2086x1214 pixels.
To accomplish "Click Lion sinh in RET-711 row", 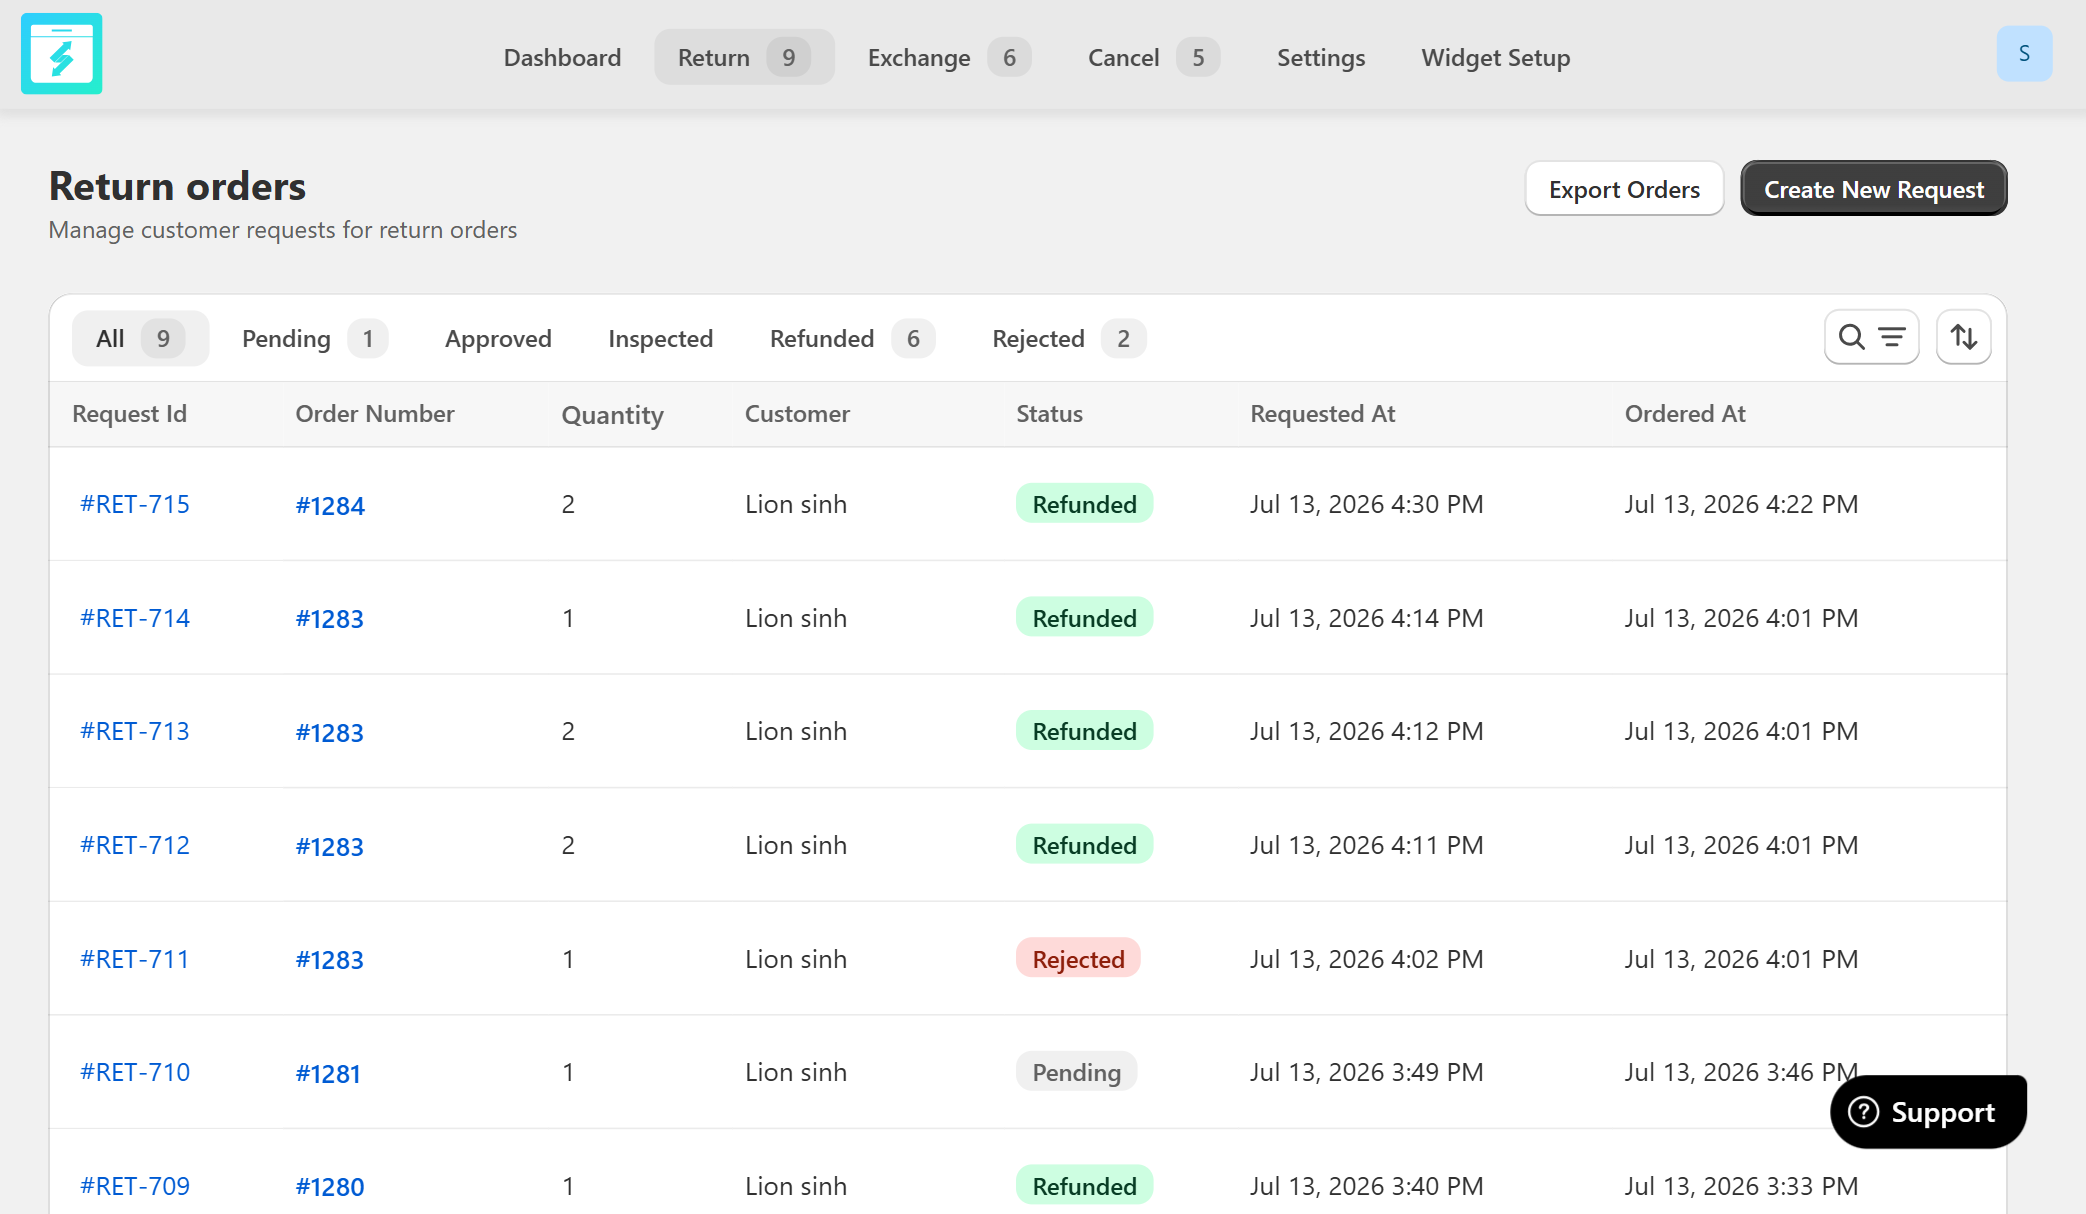I will pos(796,959).
